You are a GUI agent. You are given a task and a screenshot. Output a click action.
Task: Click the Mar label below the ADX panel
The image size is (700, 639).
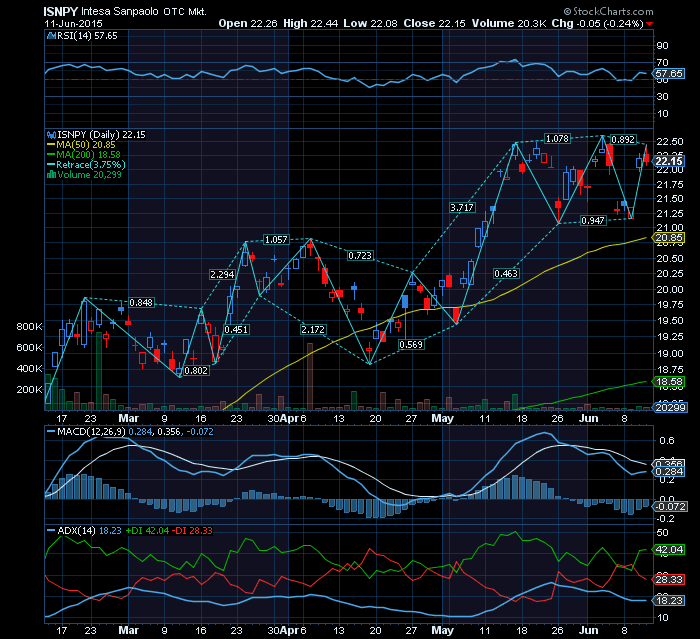point(129,630)
